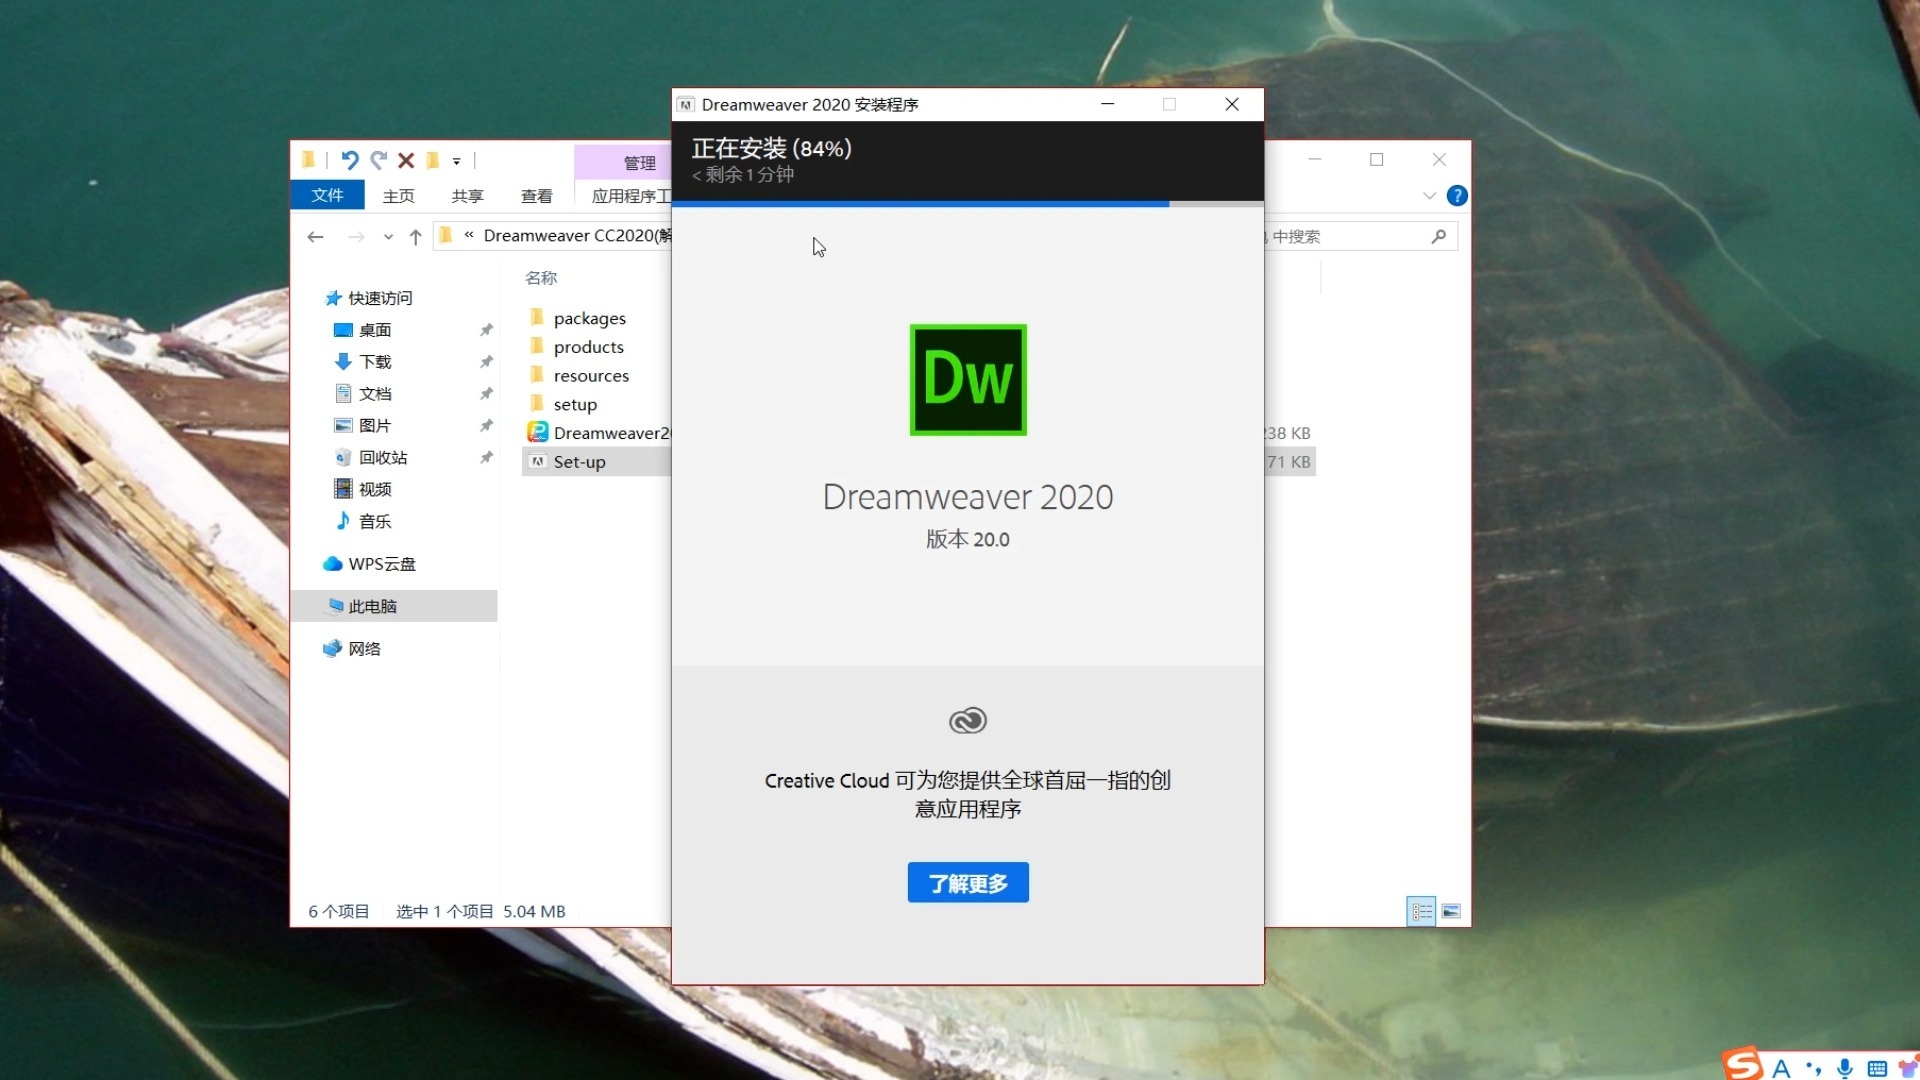The image size is (1920, 1080).
Task: Toggle Sogou punctuation mode icon
Action: (1814, 1068)
